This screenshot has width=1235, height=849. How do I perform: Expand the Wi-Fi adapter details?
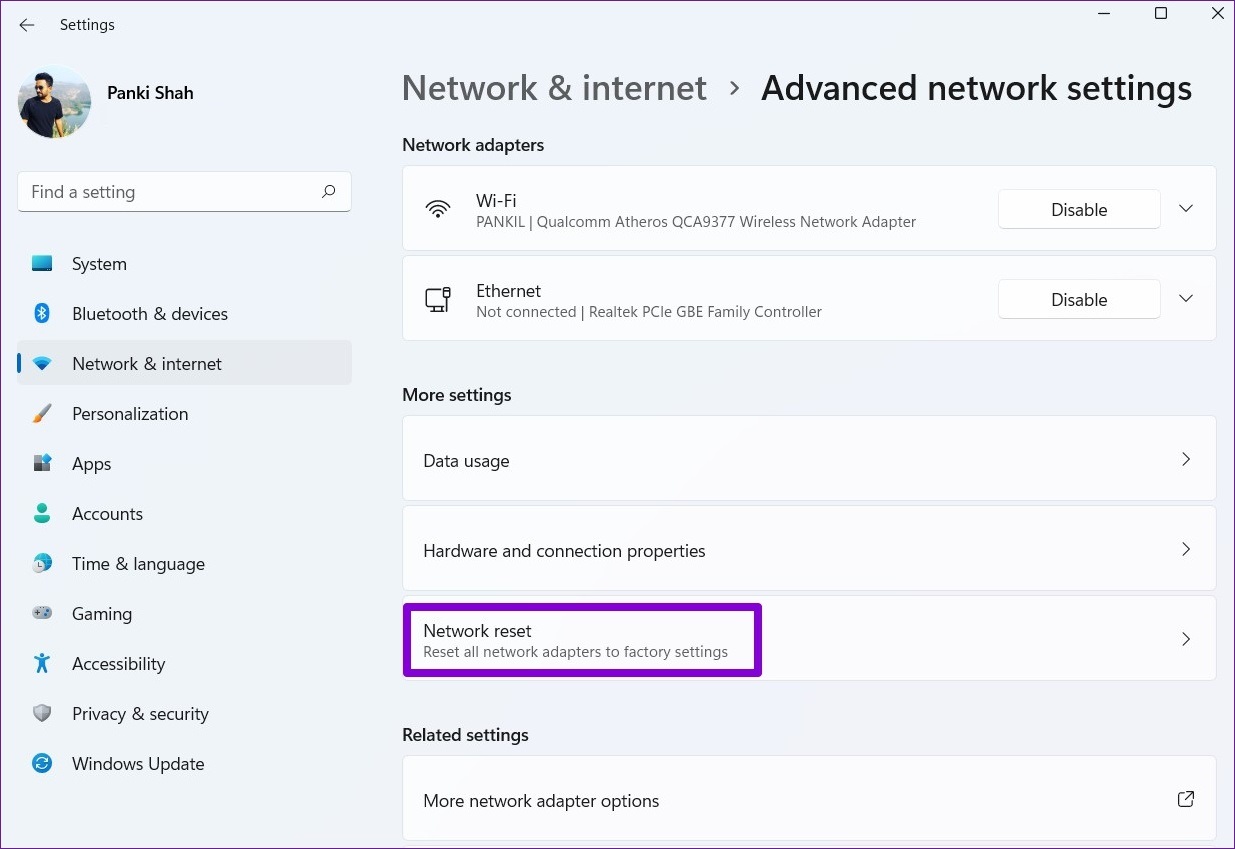pos(1185,208)
